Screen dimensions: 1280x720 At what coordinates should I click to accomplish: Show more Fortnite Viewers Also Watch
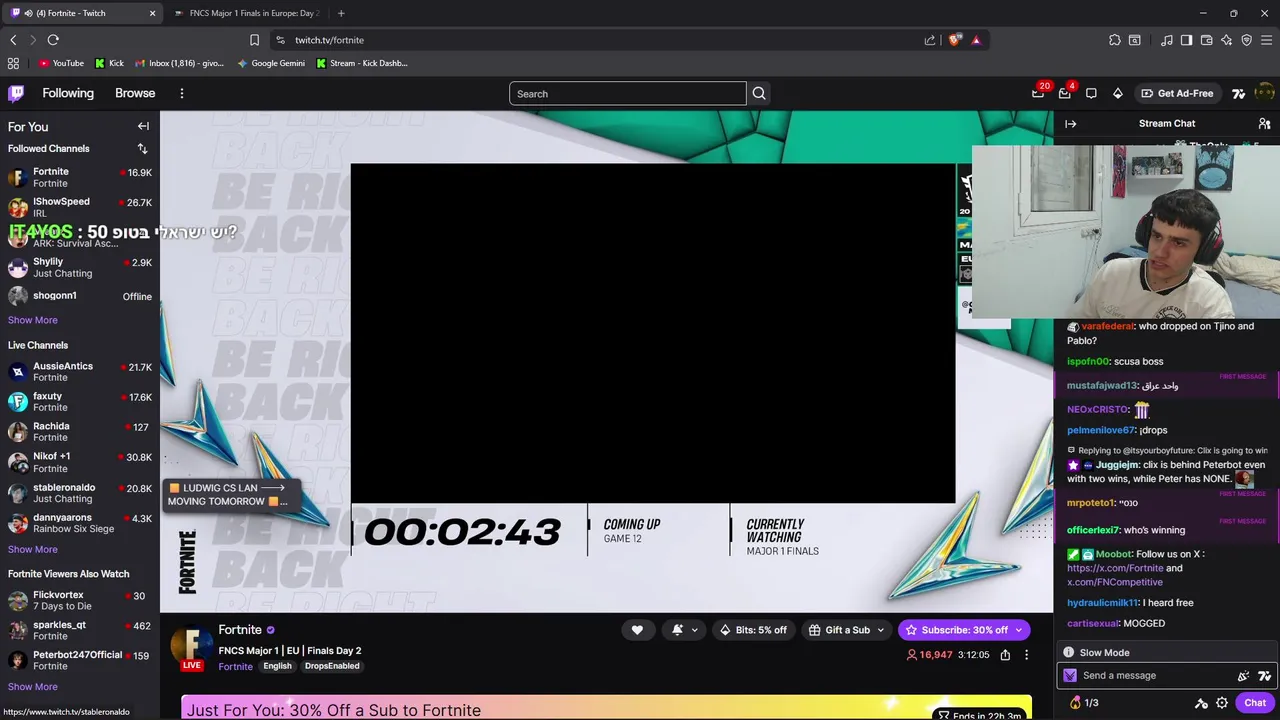coord(33,686)
